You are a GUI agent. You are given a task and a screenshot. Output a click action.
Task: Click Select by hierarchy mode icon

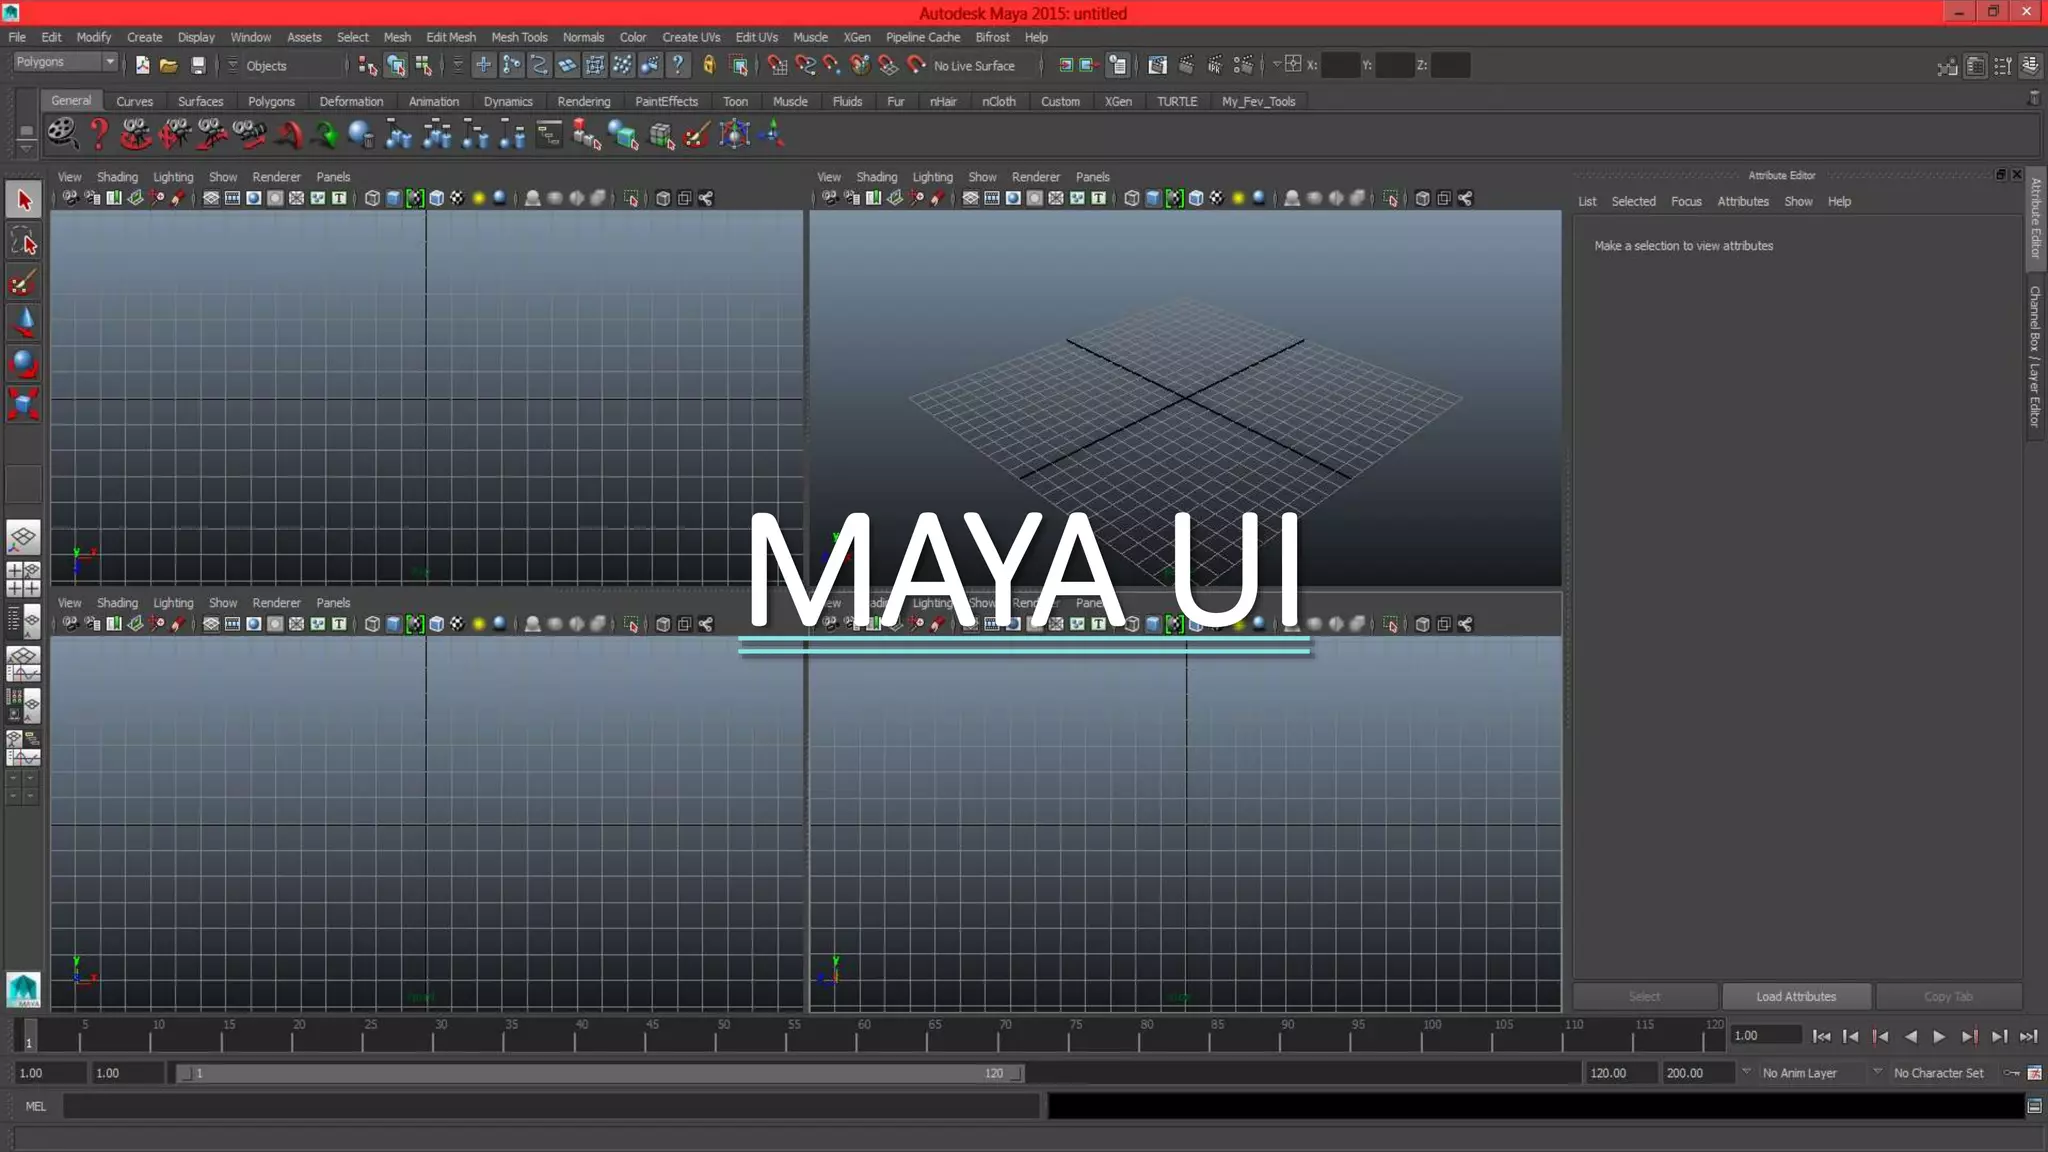point(368,66)
